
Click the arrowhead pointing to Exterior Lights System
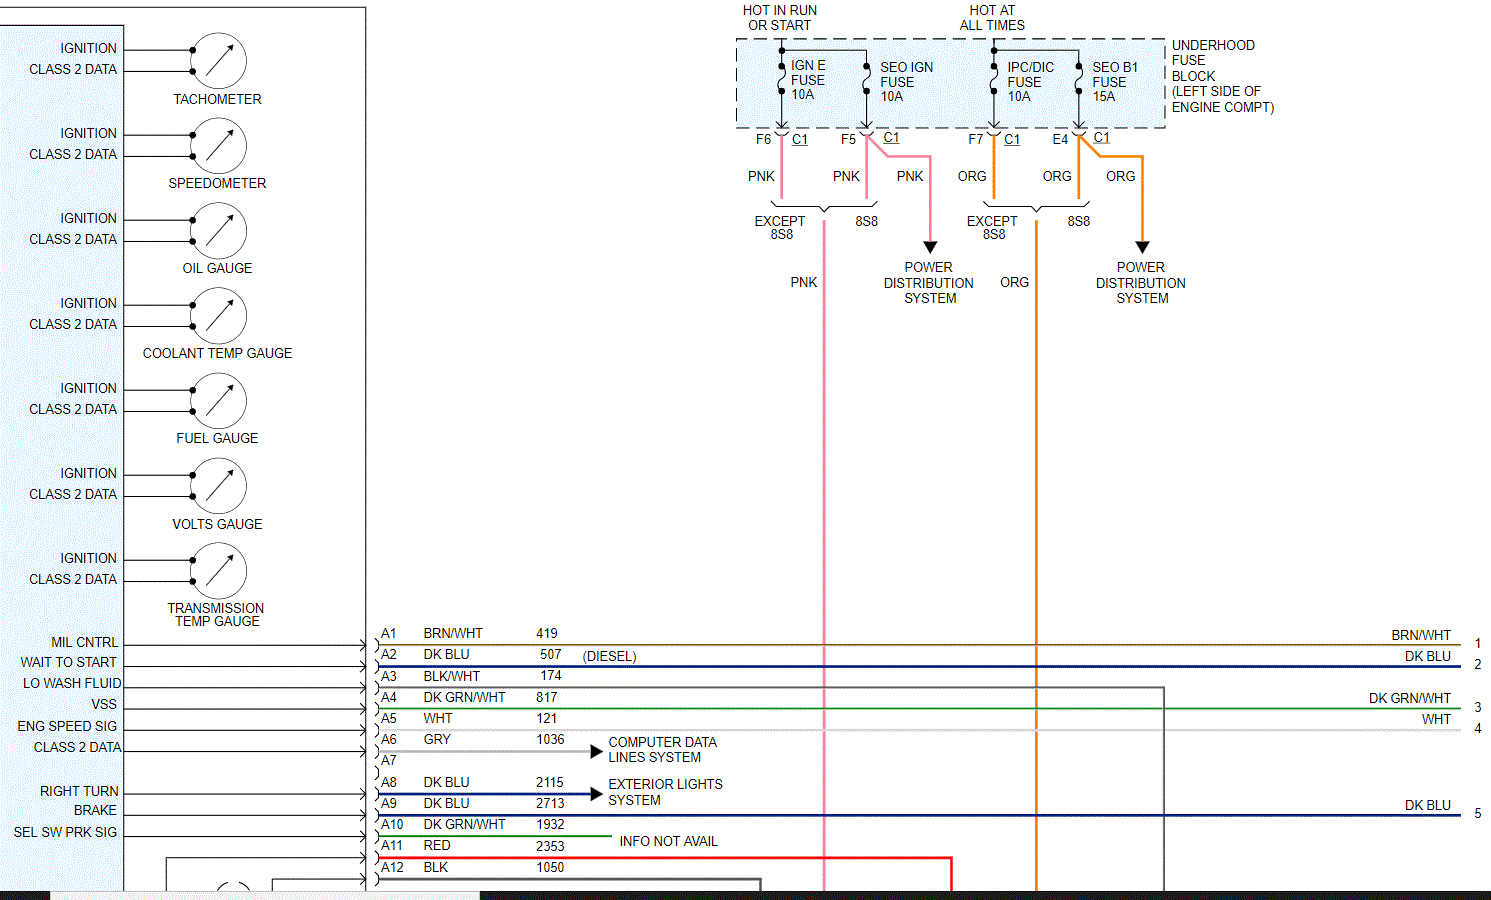[x=597, y=794]
